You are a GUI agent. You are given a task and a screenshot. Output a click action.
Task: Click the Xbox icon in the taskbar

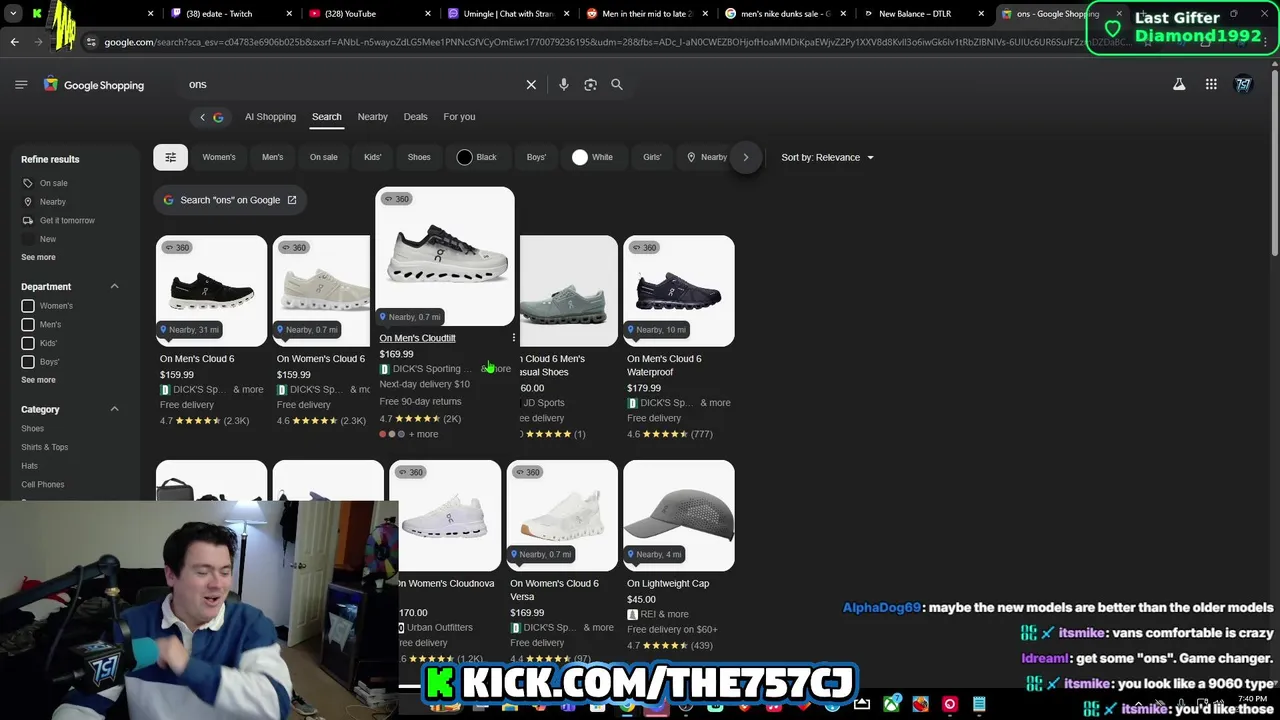(891, 705)
